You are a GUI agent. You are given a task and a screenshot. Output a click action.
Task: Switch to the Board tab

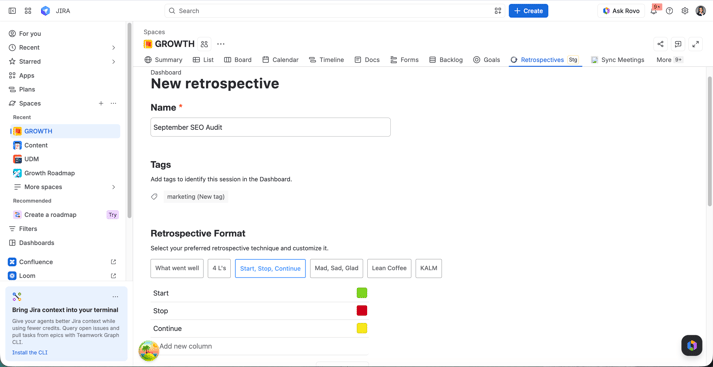238,60
